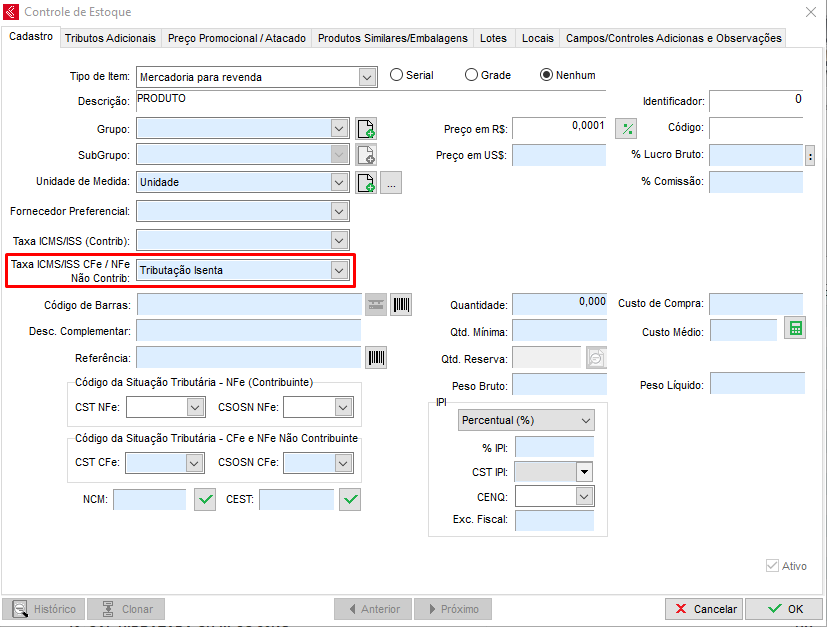Click the barcode icon beside Código de Barras
This screenshot has height=627, width=827.
pyautogui.click(x=401, y=305)
